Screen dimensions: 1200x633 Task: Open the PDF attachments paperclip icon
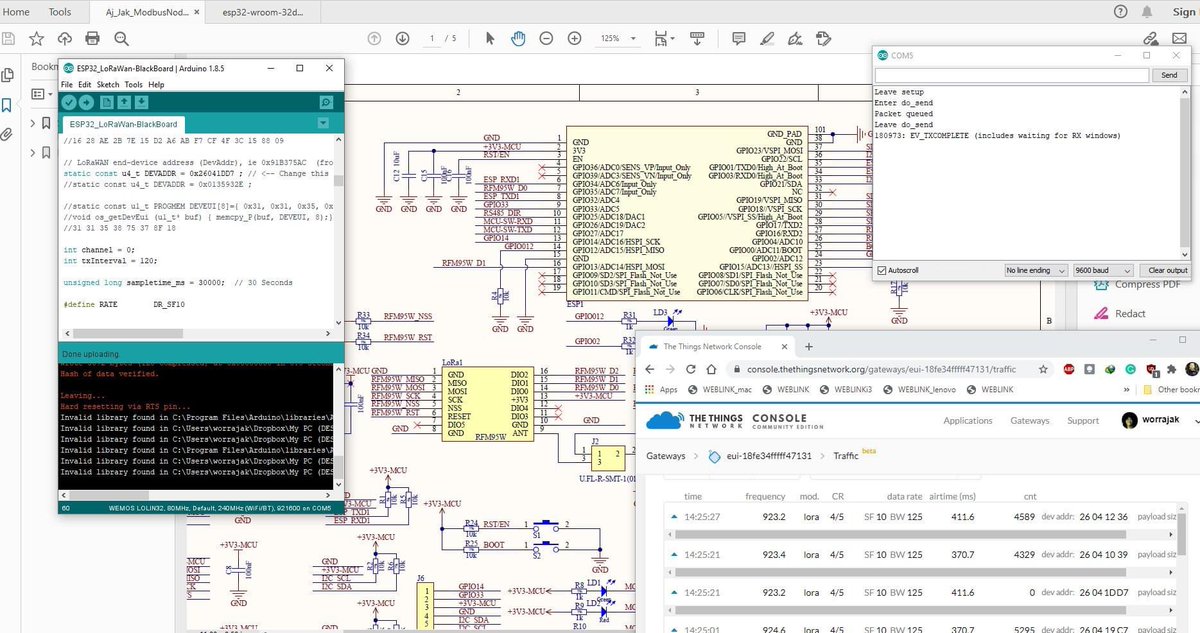pyautogui.click(x=8, y=134)
